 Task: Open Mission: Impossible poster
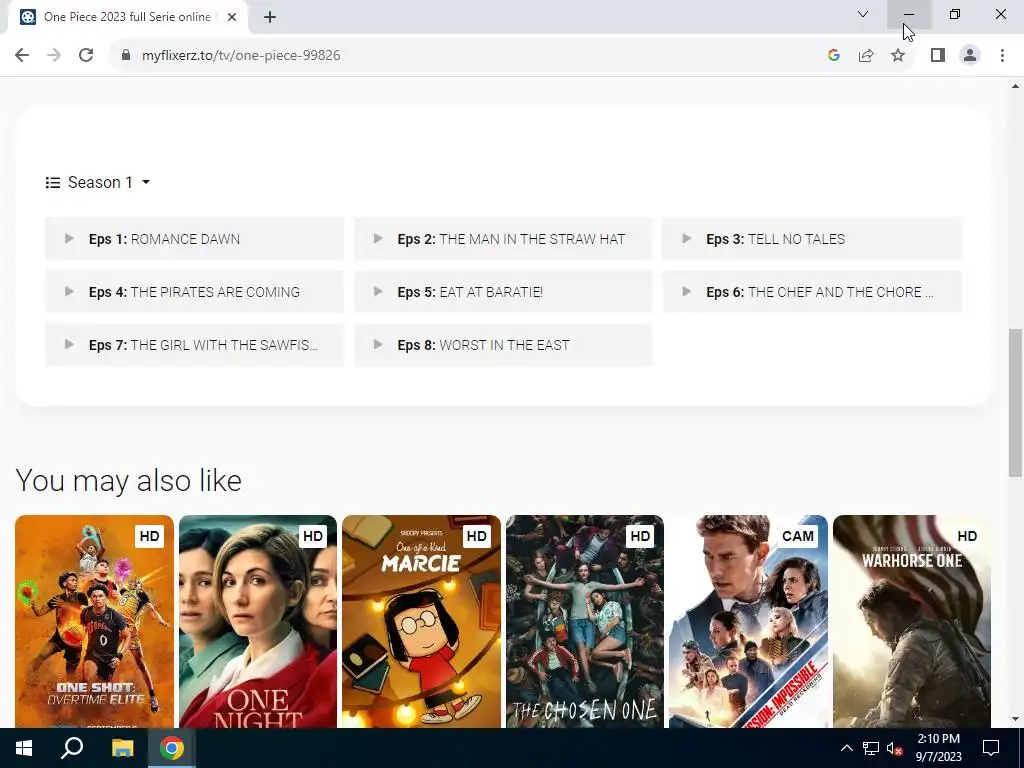coord(748,621)
